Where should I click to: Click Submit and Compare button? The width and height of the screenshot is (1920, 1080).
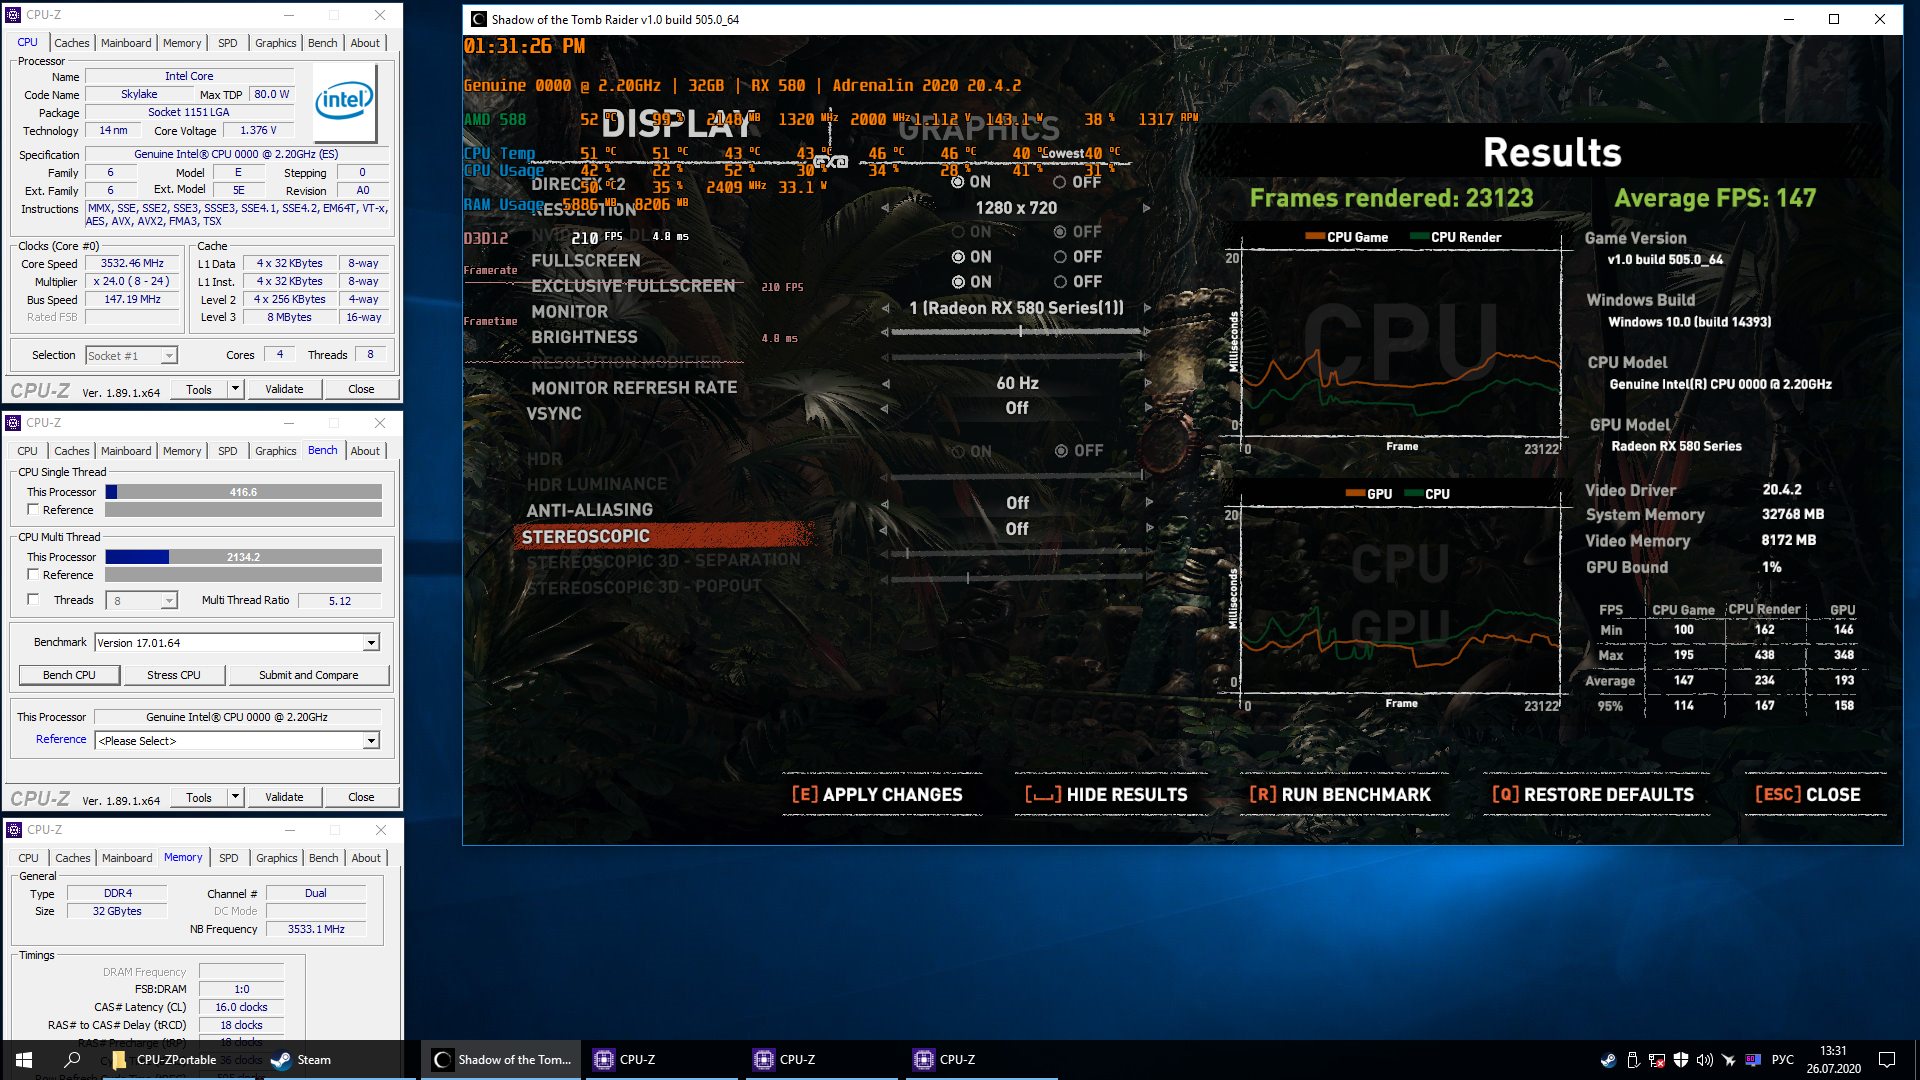[308, 675]
